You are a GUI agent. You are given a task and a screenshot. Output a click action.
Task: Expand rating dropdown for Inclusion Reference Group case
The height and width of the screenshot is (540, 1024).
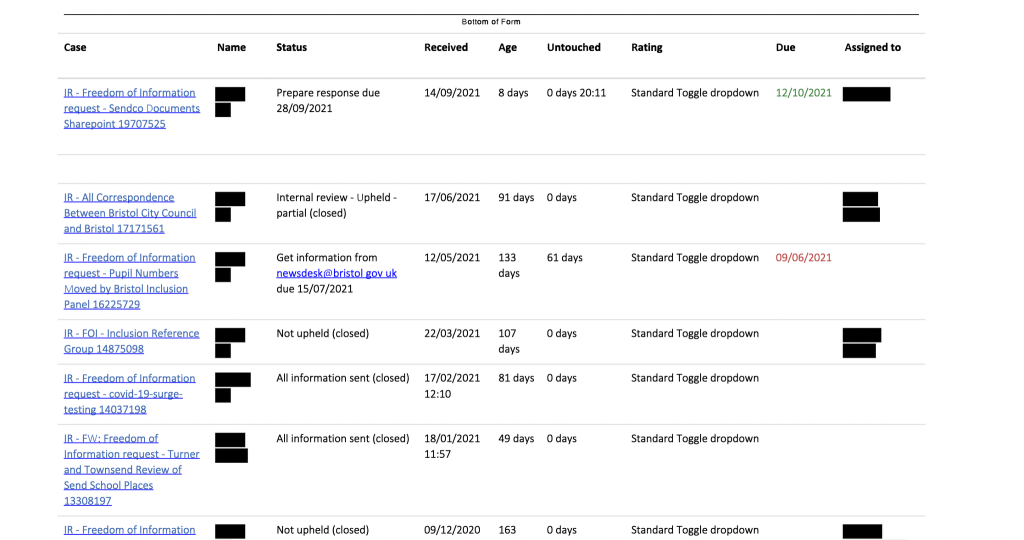coord(694,334)
